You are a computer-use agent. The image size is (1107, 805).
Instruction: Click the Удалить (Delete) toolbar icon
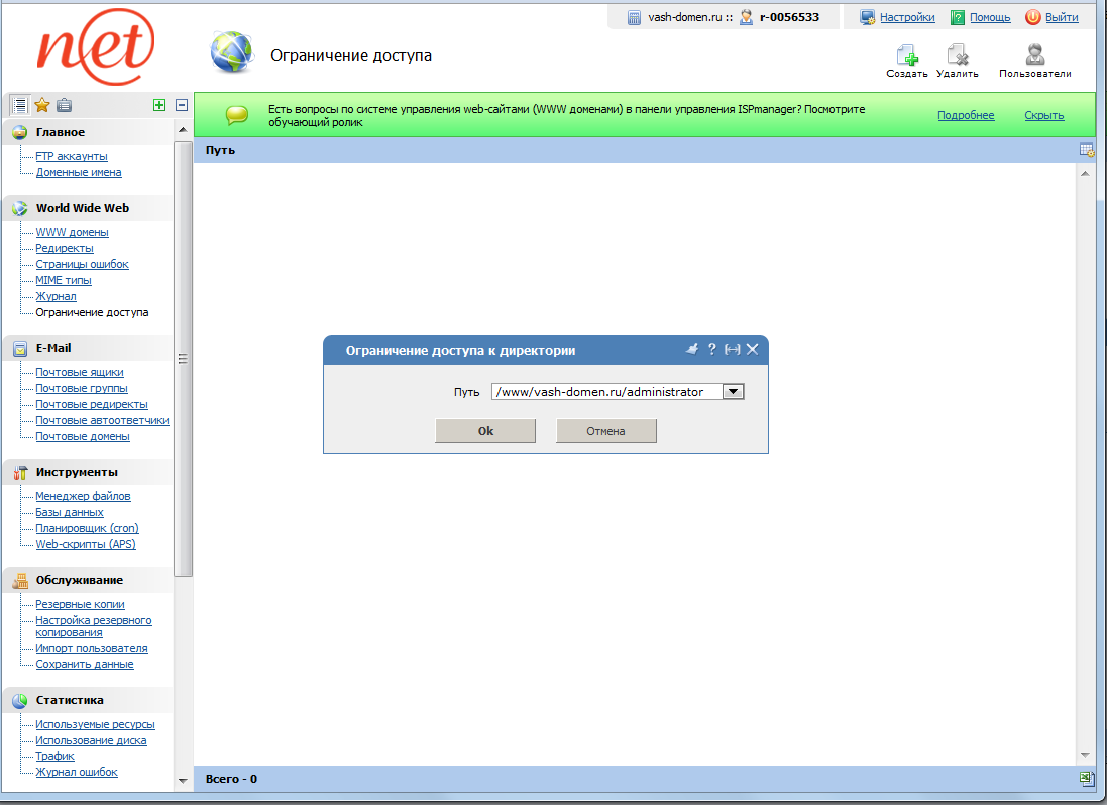957,56
